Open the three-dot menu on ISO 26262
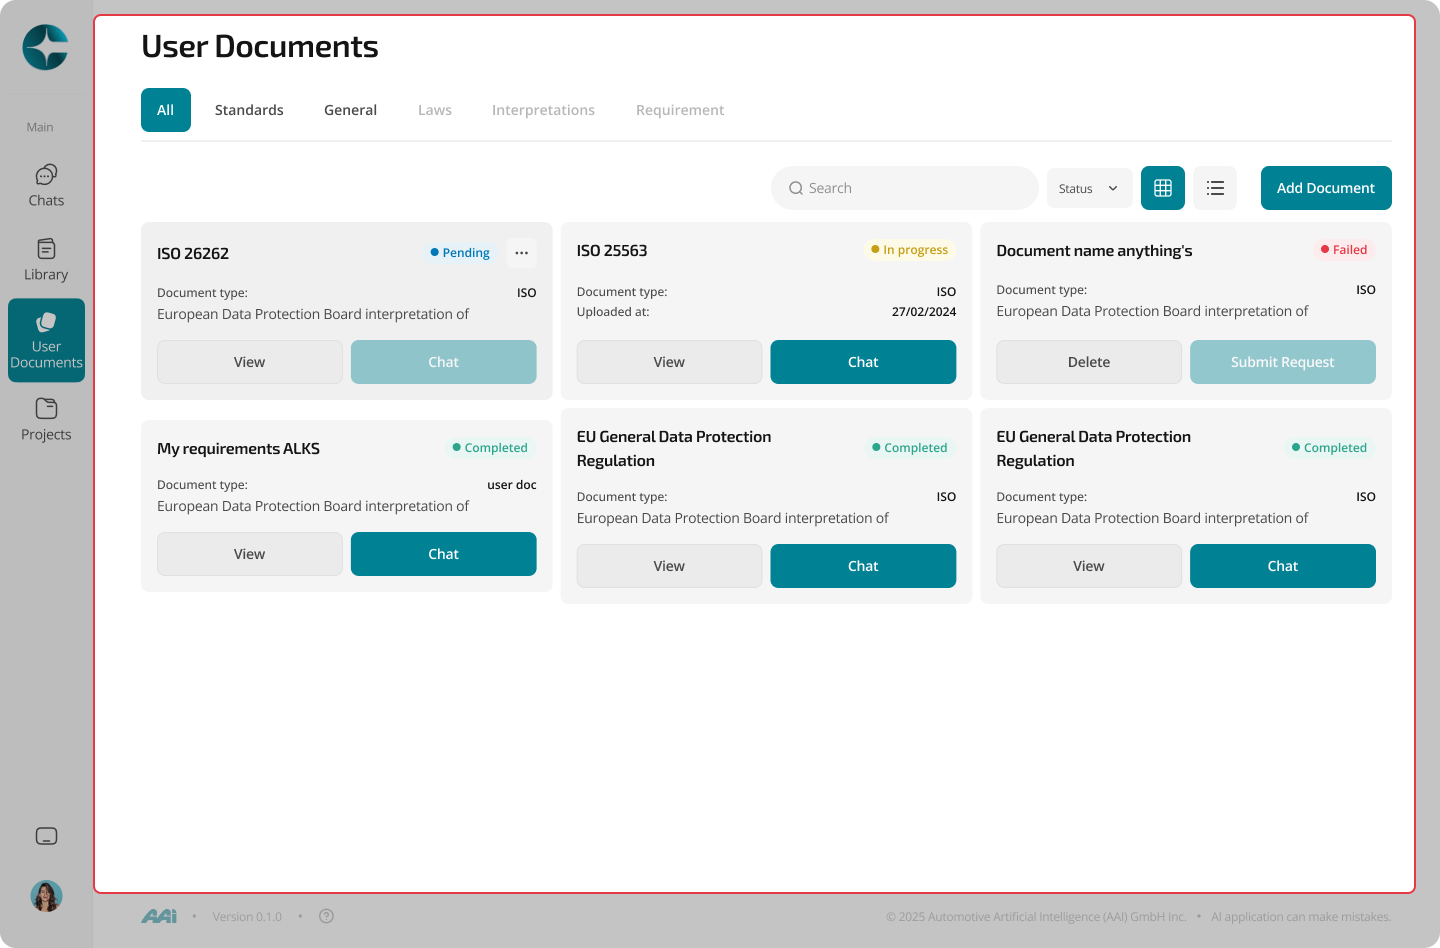This screenshot has width=1440, height=948. pos(521,253)
